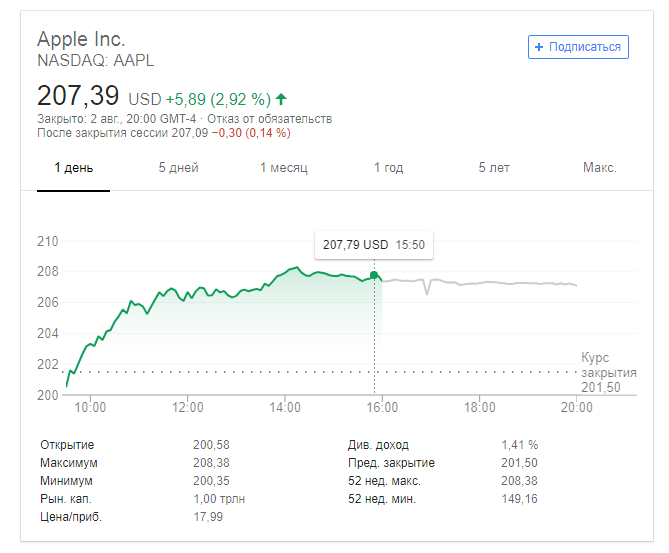The height and width of the screenshot is (553, 669).
Task: Click the Див. доход stat label
Action: [378, 445]
